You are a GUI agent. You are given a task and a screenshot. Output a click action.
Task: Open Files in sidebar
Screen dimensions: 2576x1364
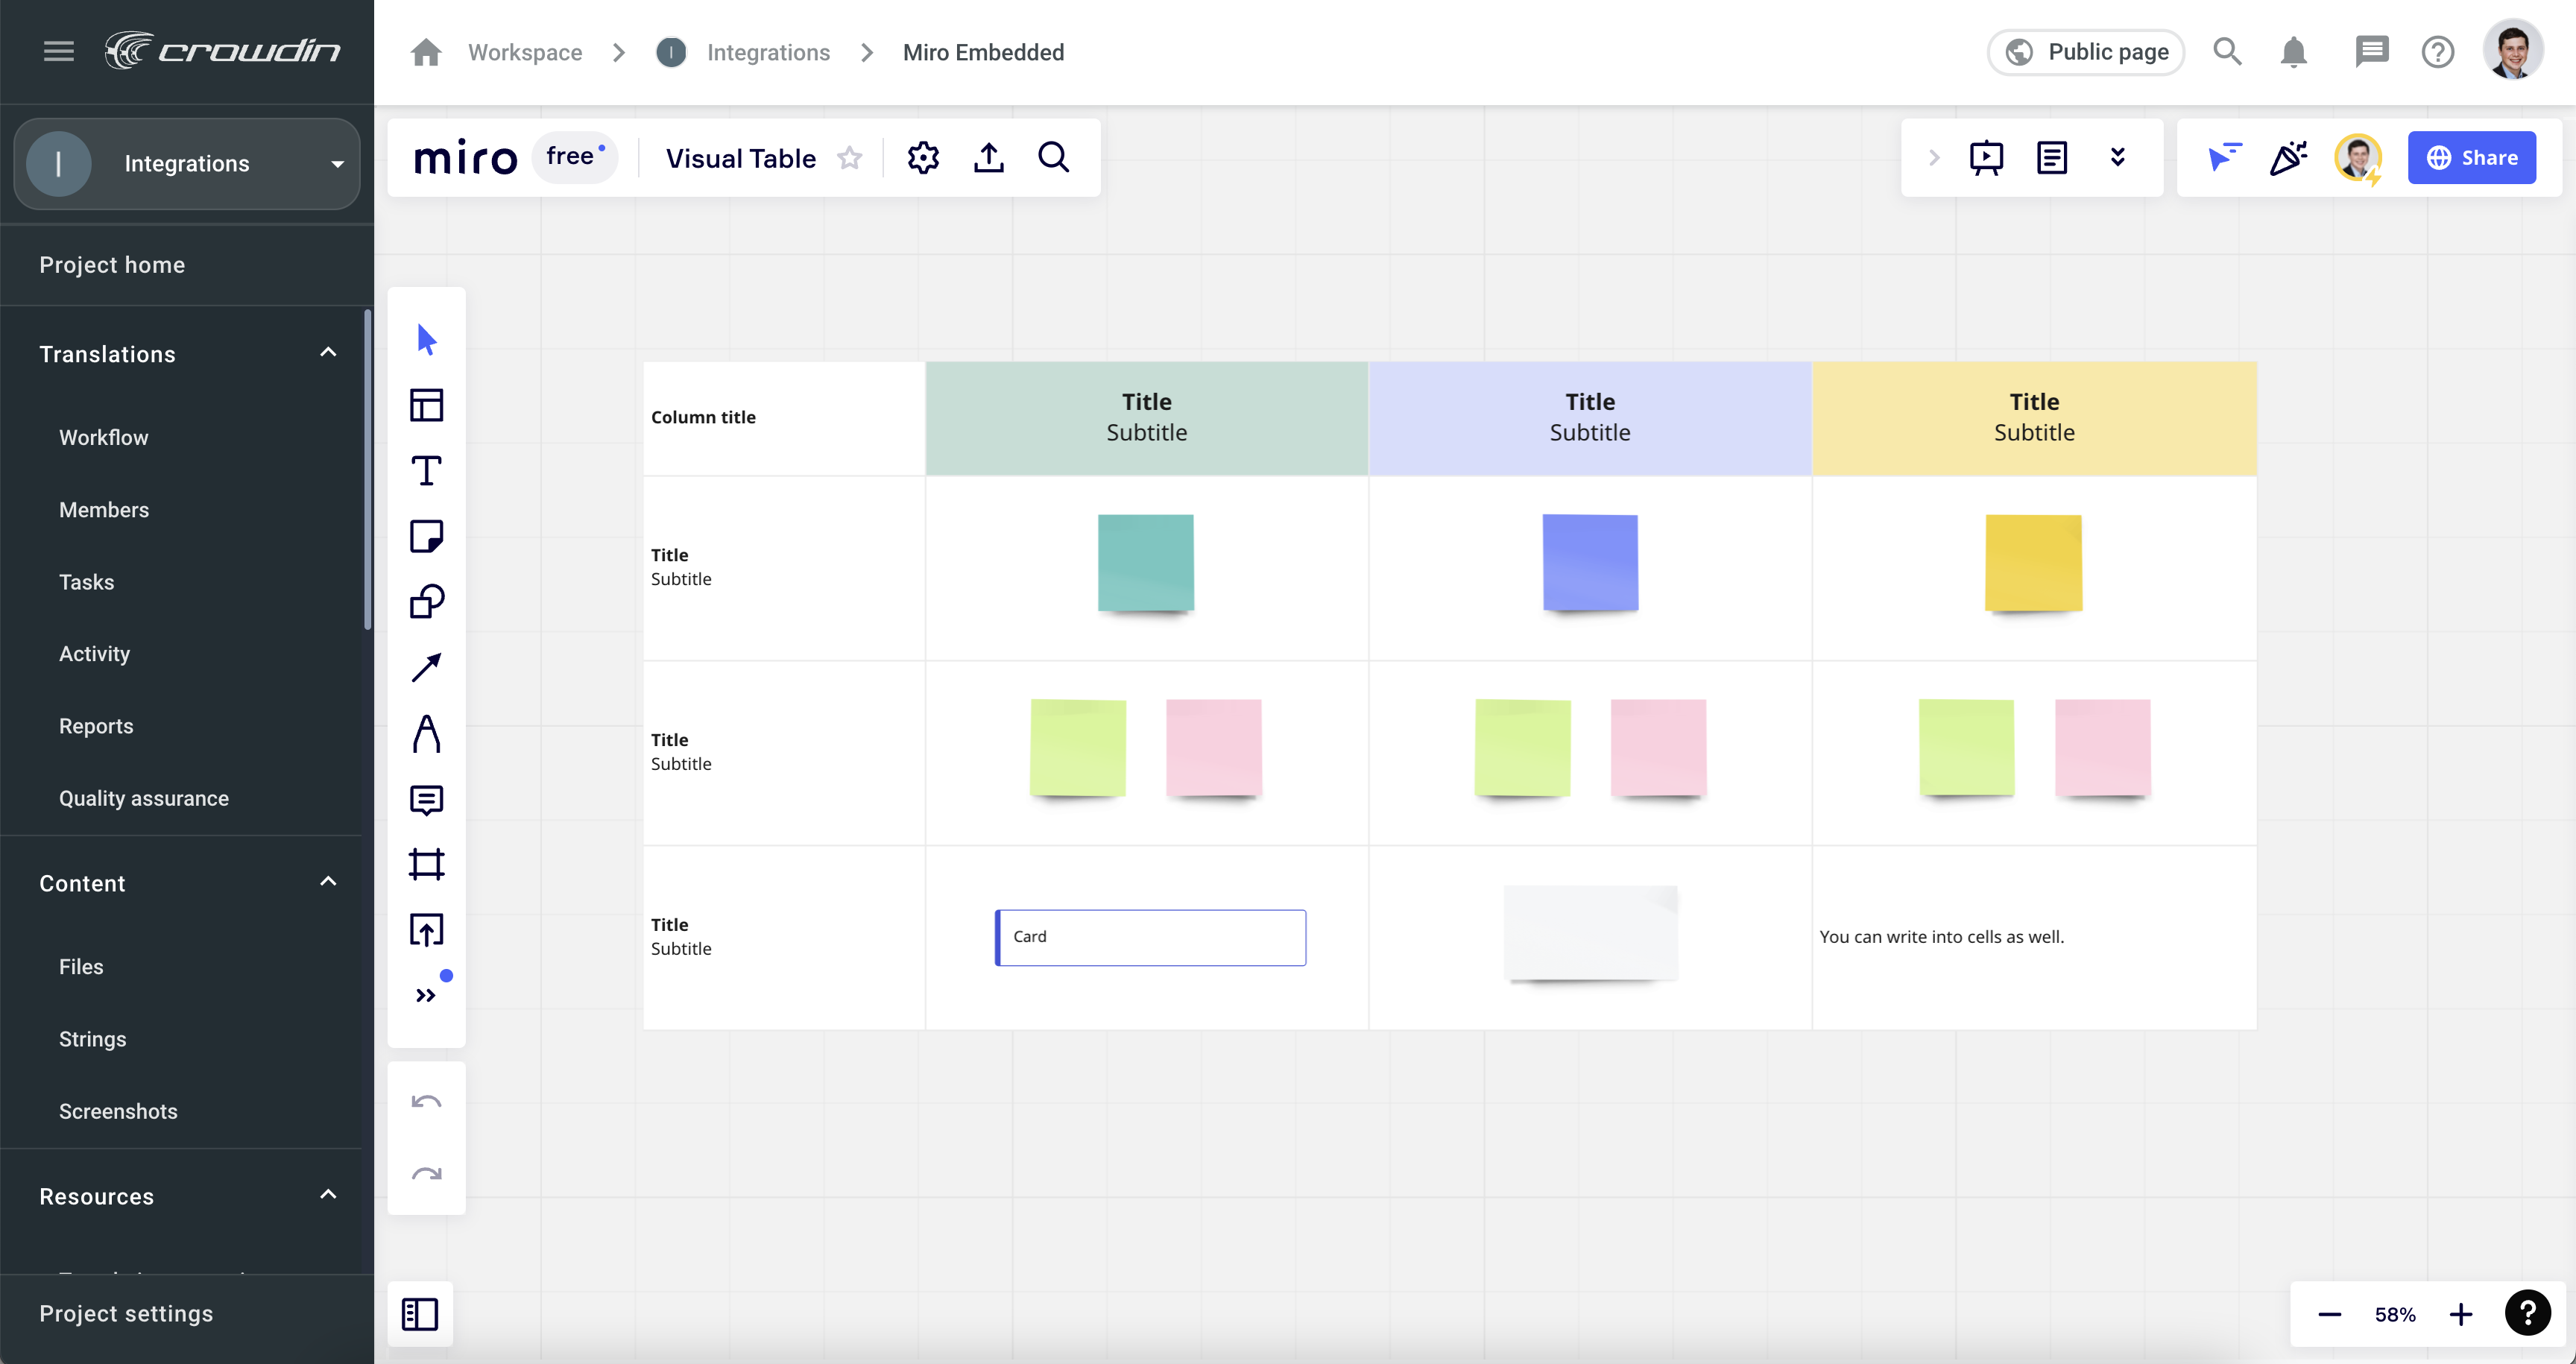(x=80, y=967)
